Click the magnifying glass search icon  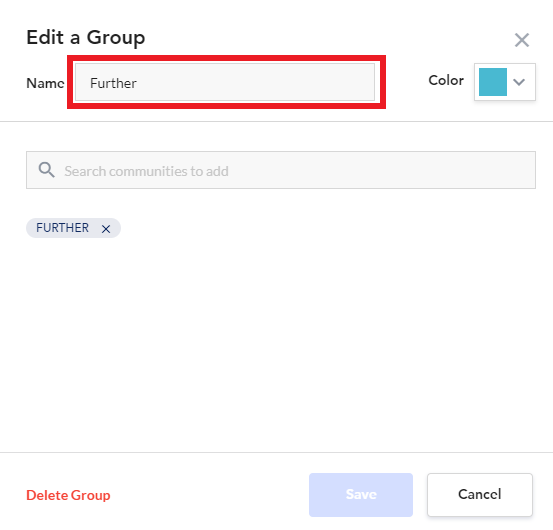[x=47, y=170]
